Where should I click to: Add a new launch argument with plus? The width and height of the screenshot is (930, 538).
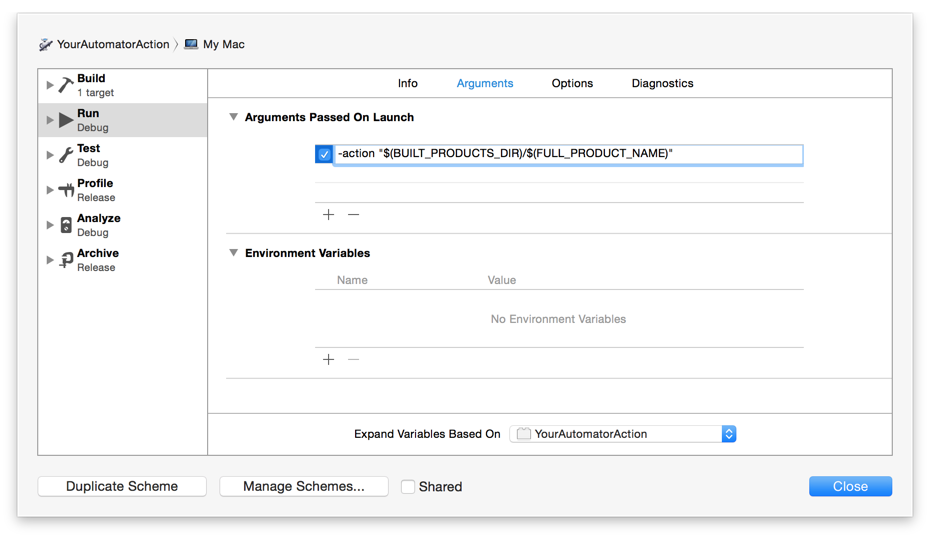329,215
